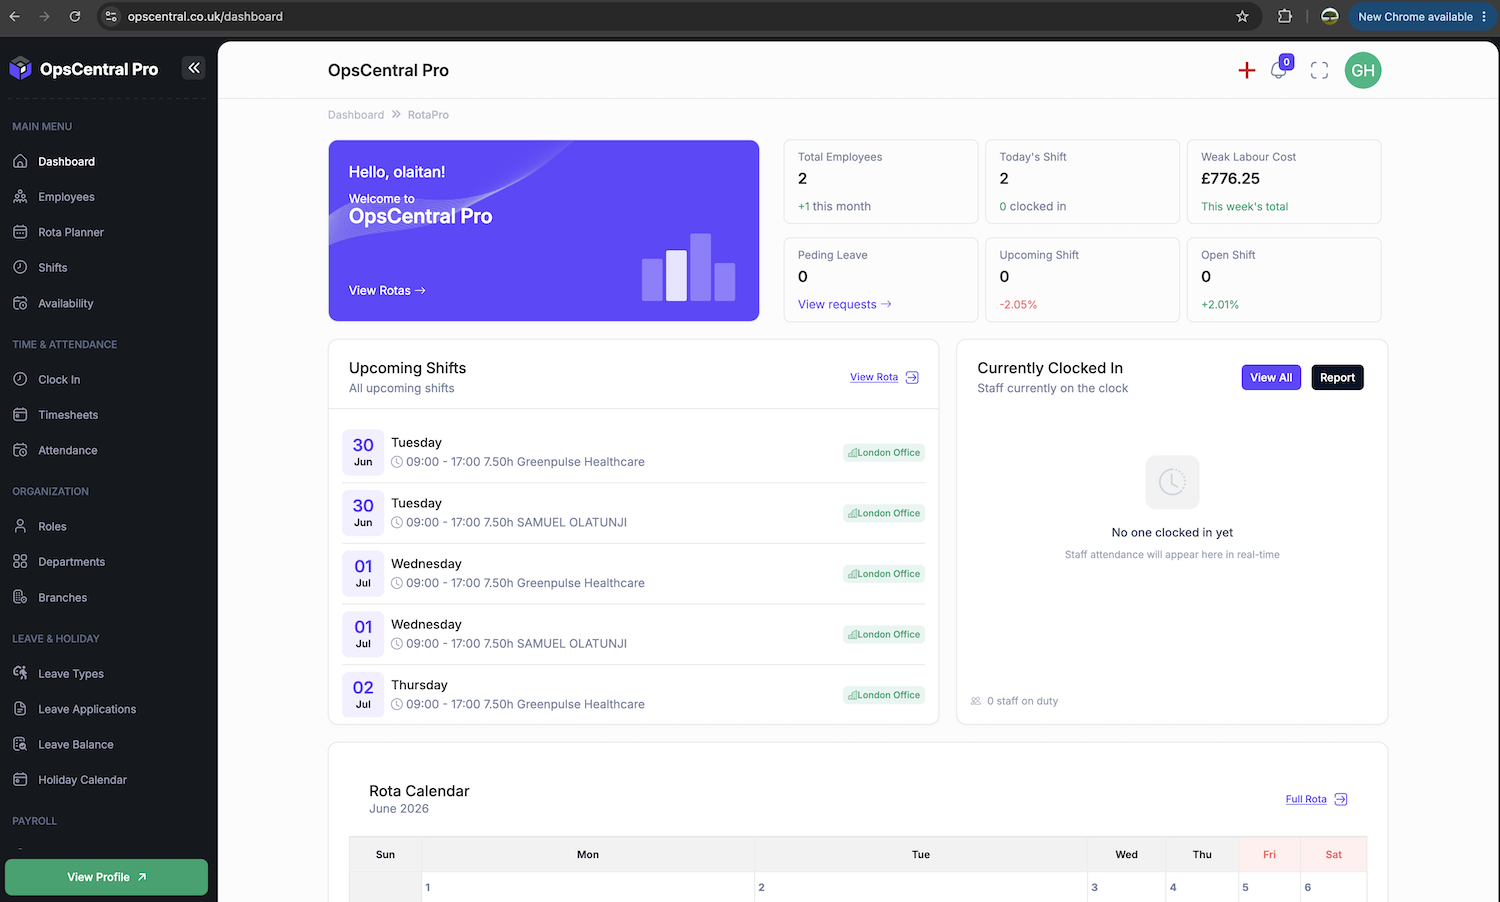Image resolution: width=1500 pixels, height=902 pixels.
Task: Open the notifications bell
Action: coord(1279,70)
